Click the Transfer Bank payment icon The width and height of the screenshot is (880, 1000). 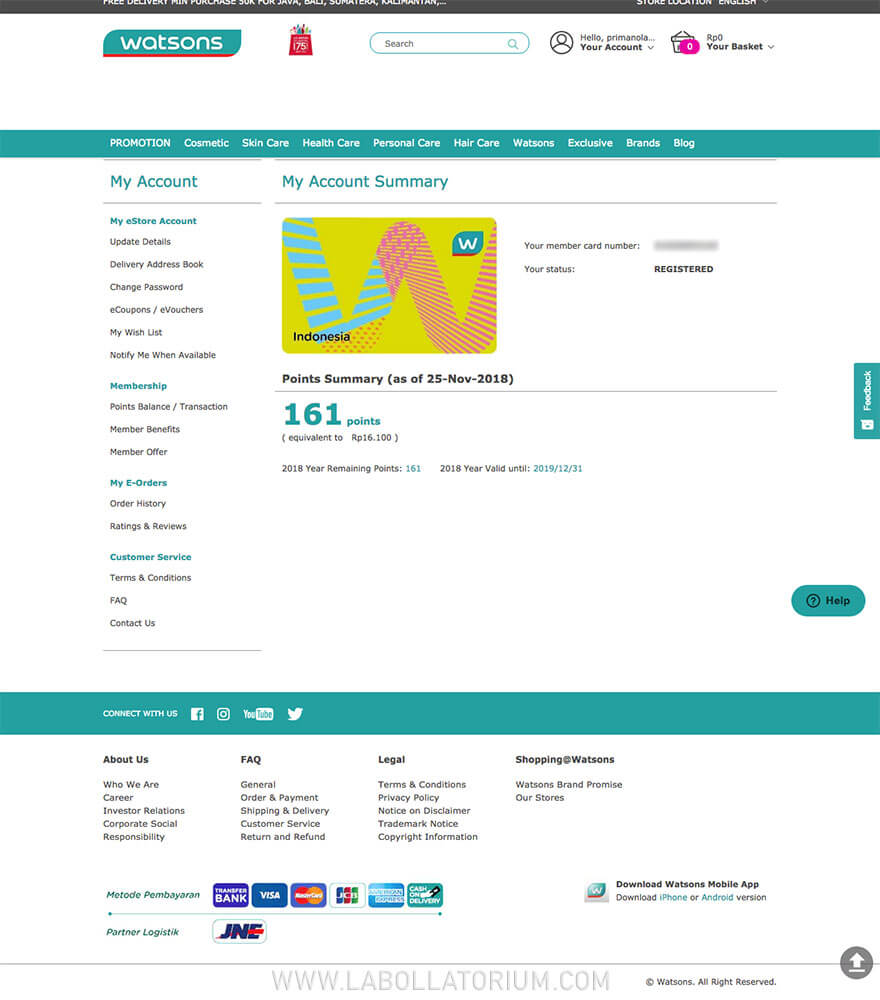pyautogui.click(x=231, y=895)
